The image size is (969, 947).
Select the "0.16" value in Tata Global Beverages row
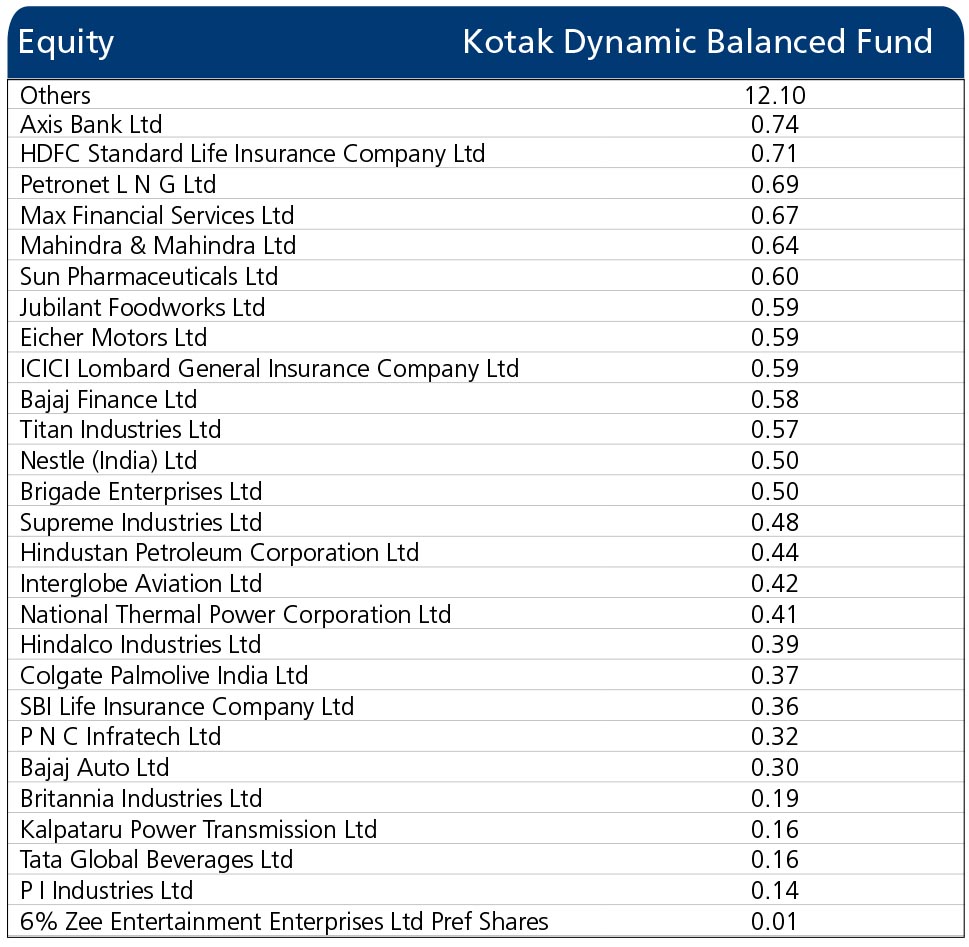point(775,860)
